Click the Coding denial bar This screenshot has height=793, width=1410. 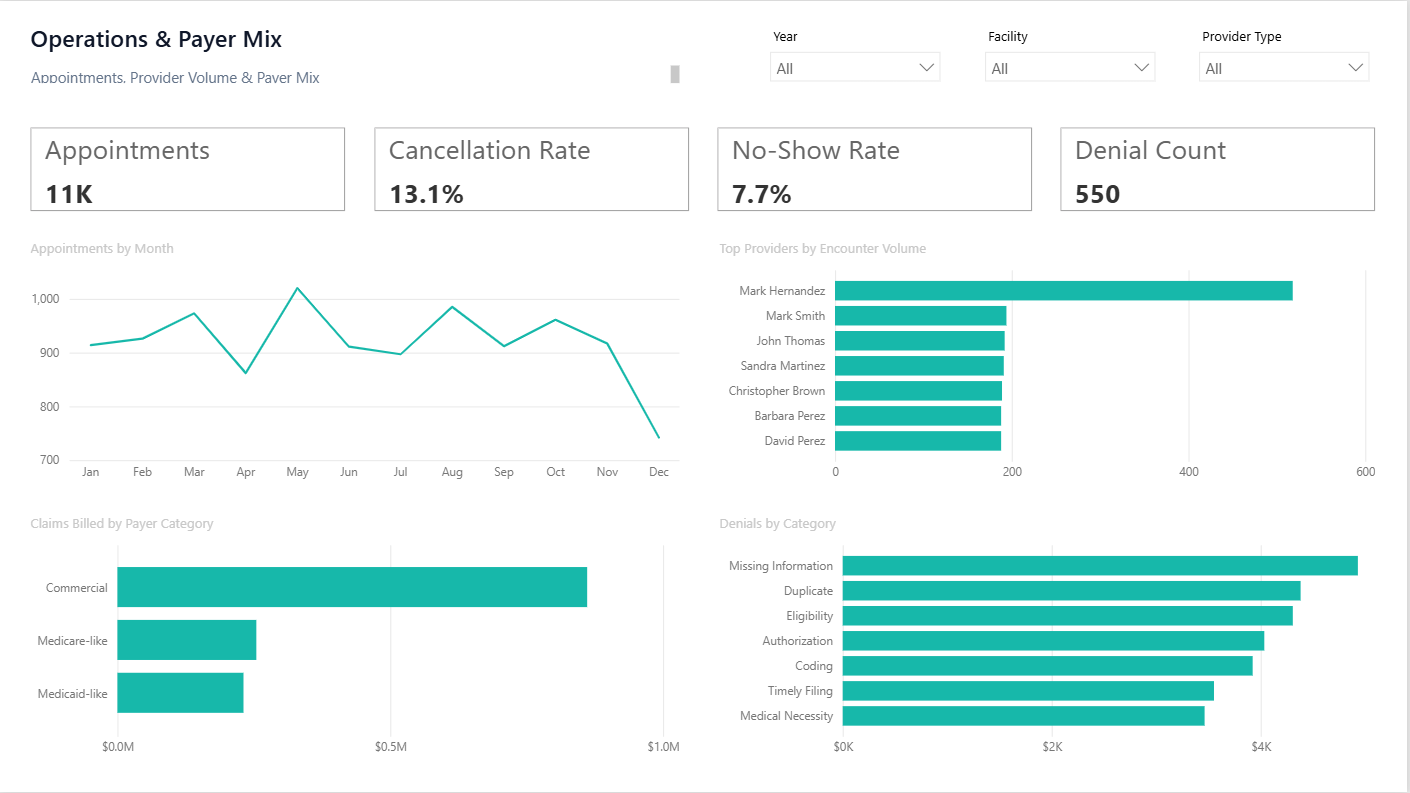[x=1048, y=666]
